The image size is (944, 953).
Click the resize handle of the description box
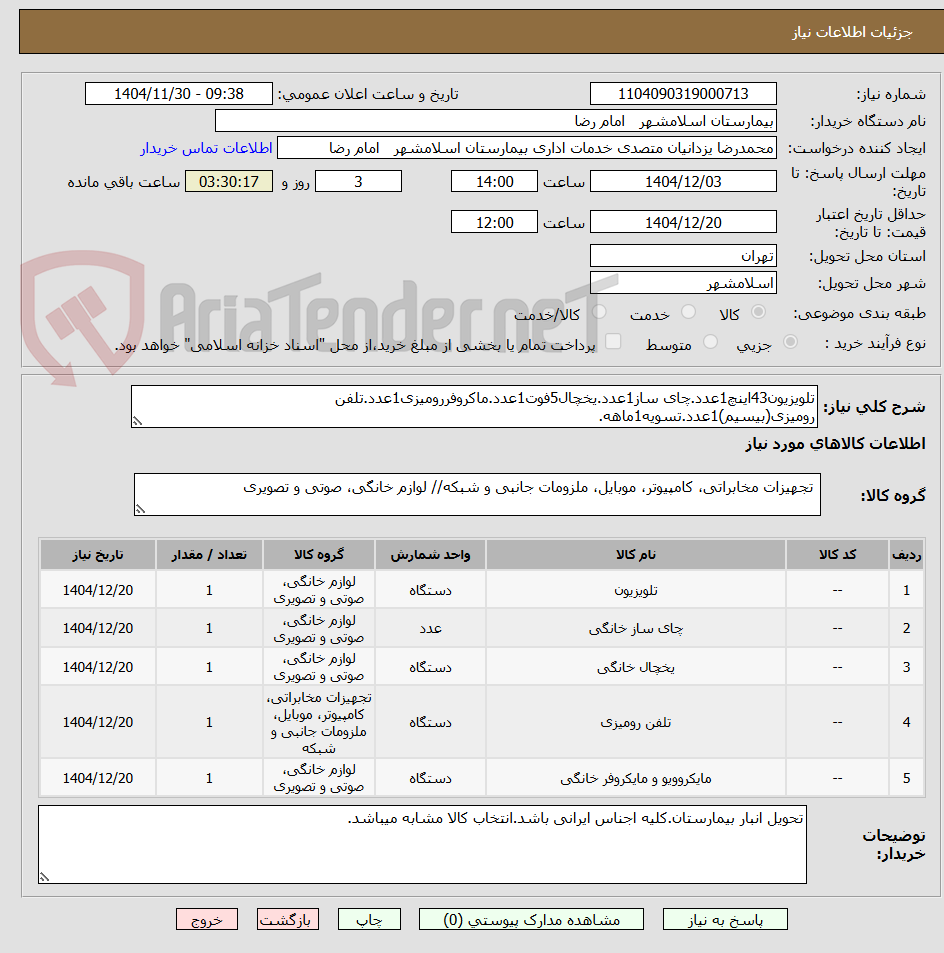click(137, 421)
